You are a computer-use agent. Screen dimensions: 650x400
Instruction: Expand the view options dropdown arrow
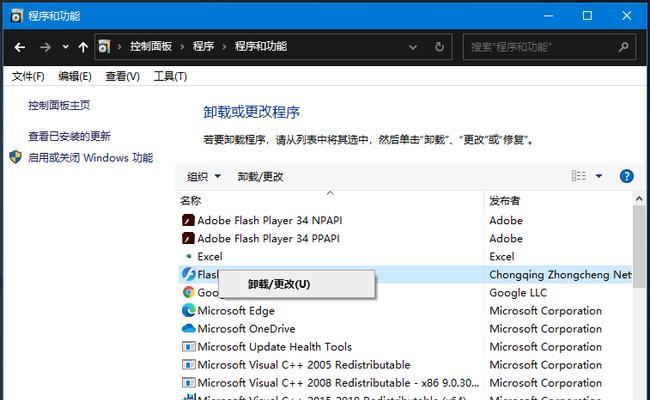click(599, 176)
